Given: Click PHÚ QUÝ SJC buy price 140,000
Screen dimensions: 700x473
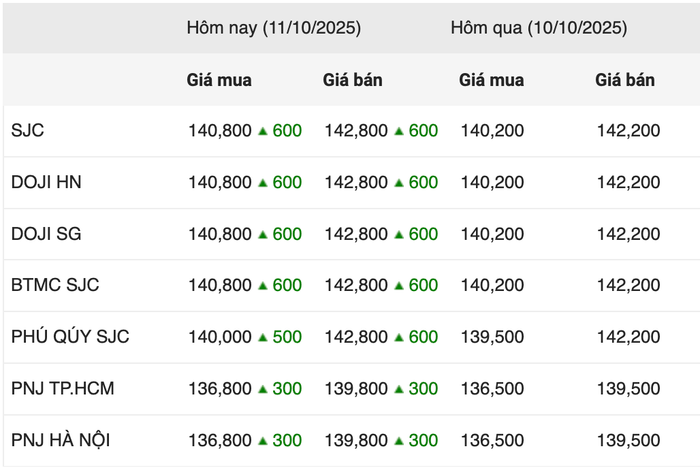Looking at the screenshot, I should [x=220, y=337].
